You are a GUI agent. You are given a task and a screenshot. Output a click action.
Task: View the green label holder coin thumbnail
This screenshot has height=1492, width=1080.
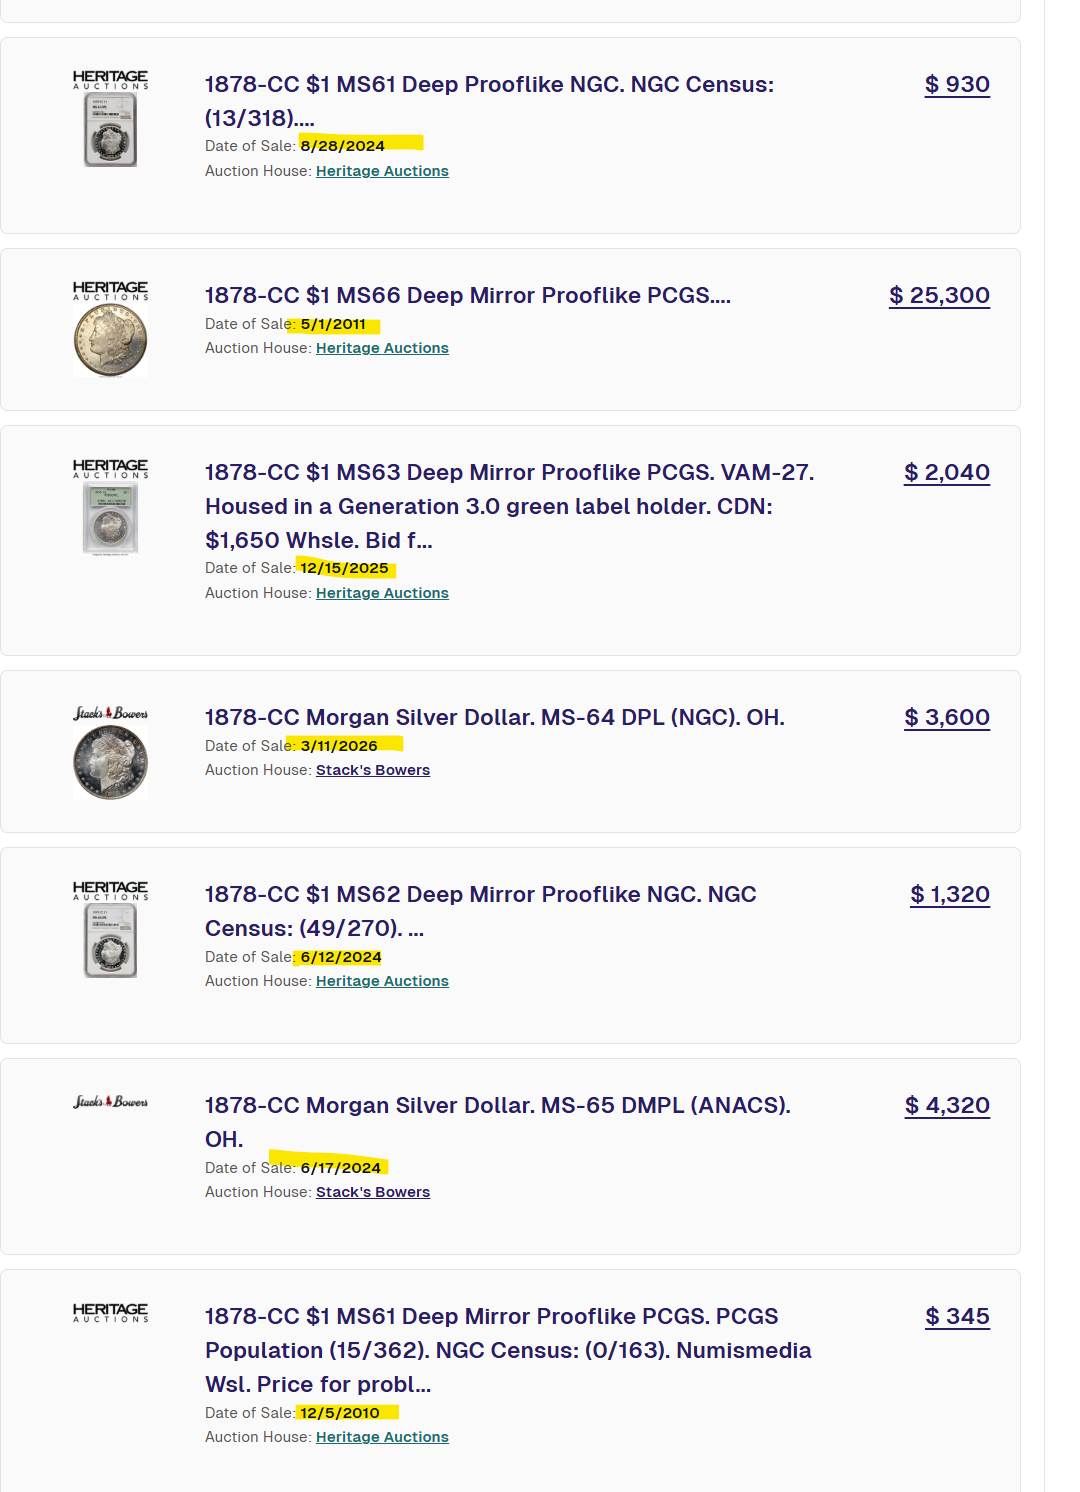coord(110,519)
